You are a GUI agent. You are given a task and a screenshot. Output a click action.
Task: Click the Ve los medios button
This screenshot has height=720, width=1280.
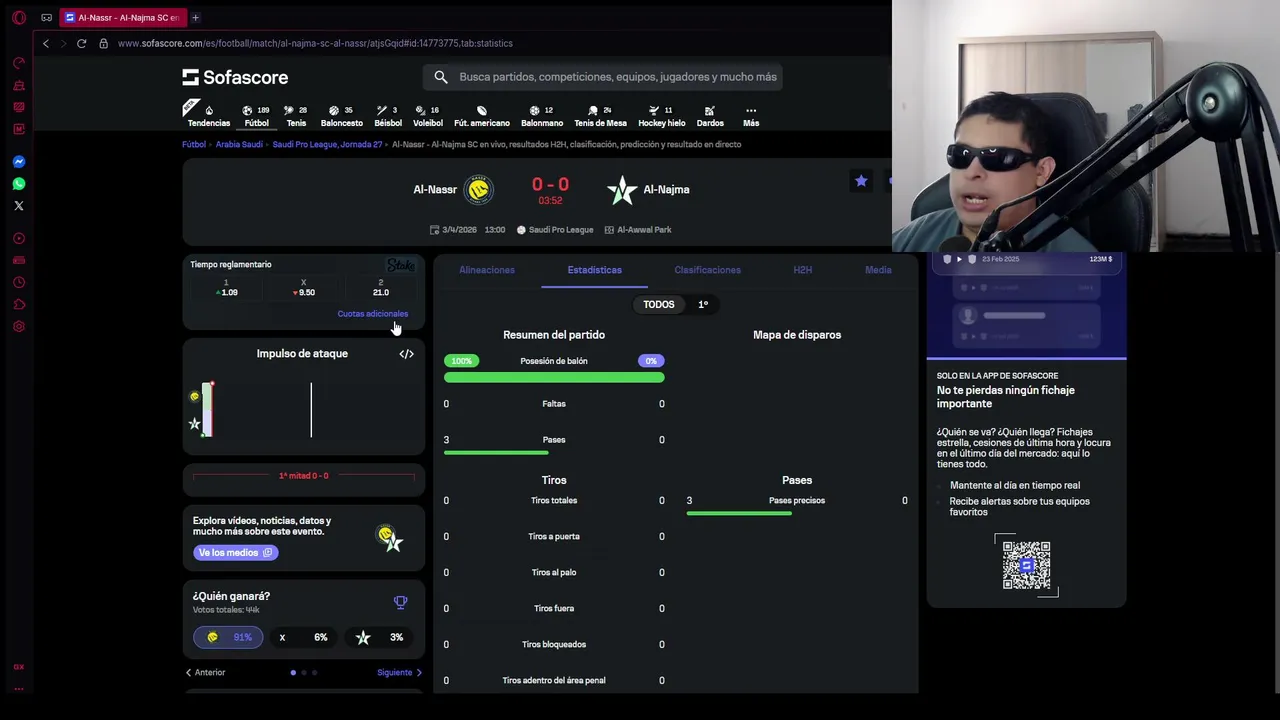235,553
